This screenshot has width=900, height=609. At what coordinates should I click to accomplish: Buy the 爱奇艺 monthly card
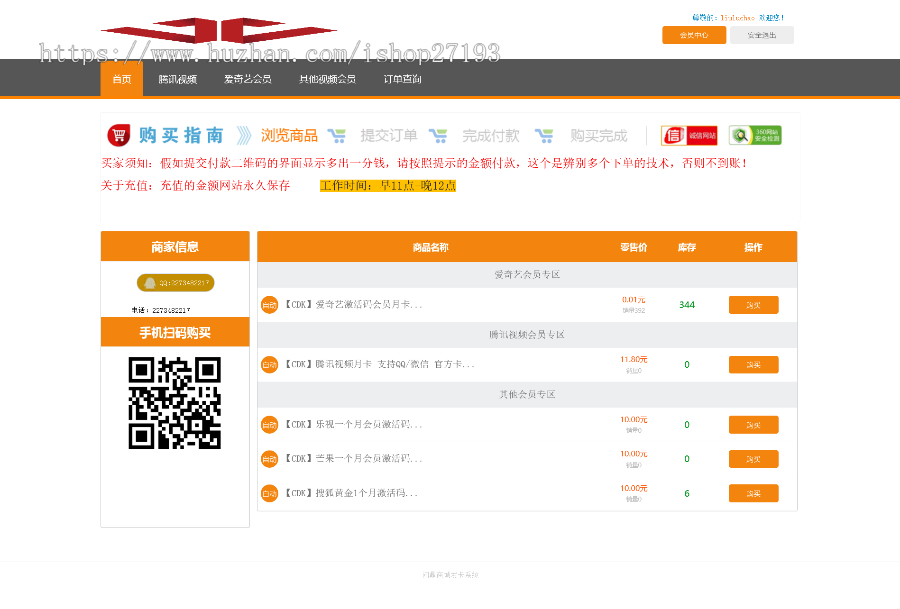[x=754, y=305]
